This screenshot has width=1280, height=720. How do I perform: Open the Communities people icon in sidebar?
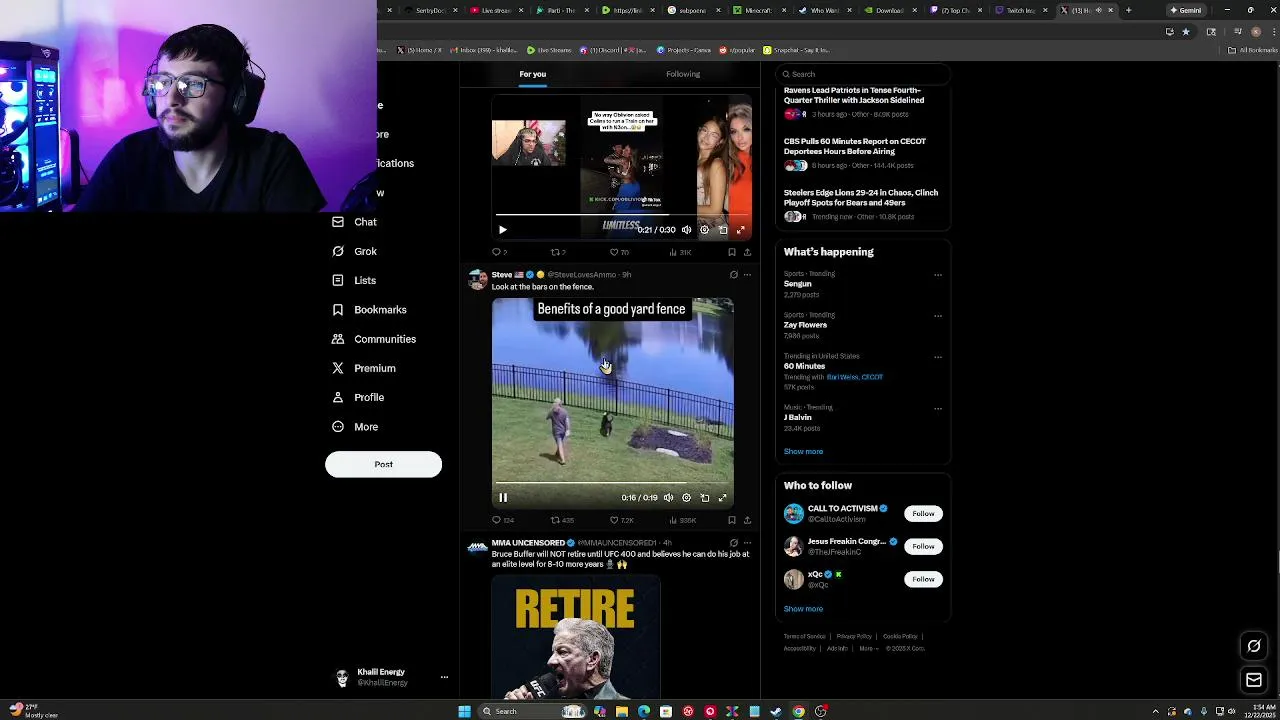click(338, 339)
